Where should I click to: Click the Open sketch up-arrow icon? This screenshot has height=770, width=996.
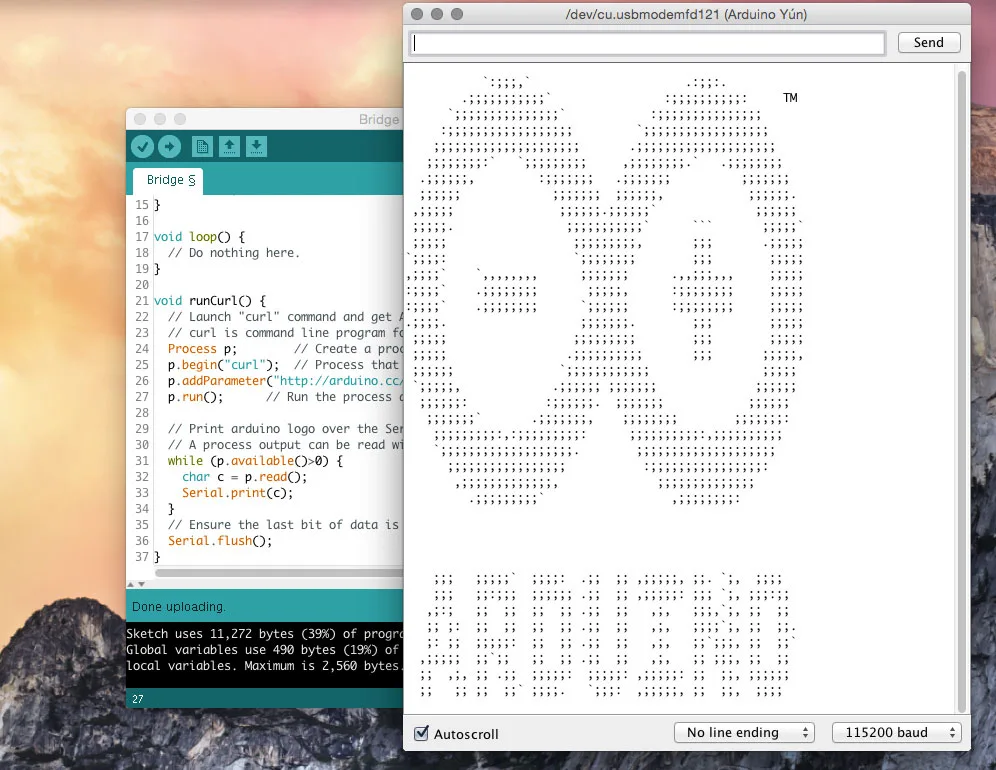coord(229,147)
